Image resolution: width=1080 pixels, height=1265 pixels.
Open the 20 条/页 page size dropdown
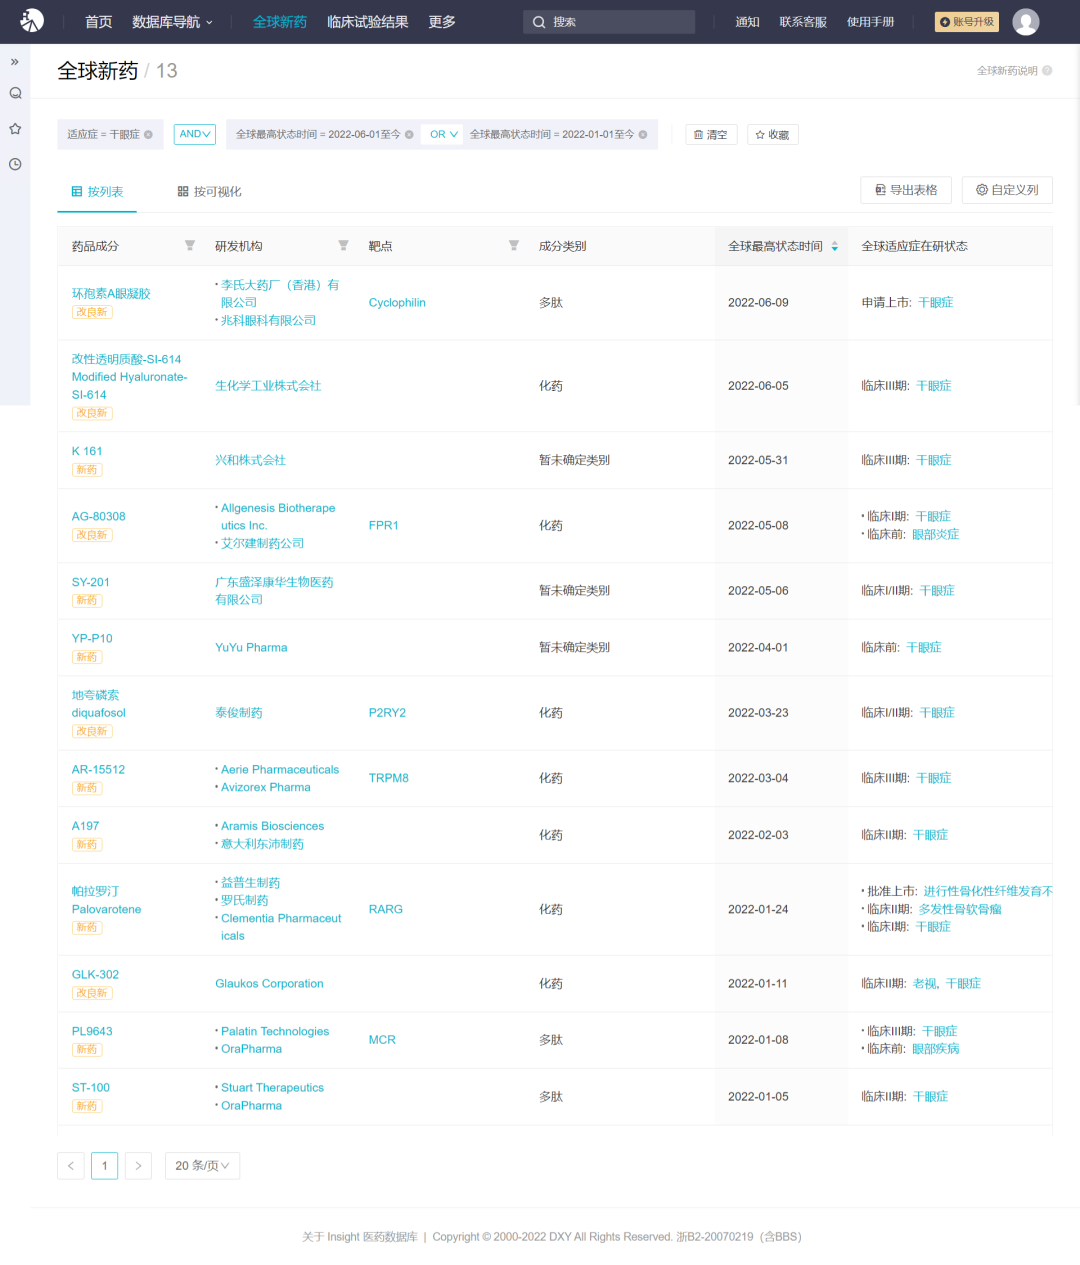point(202,1166)
